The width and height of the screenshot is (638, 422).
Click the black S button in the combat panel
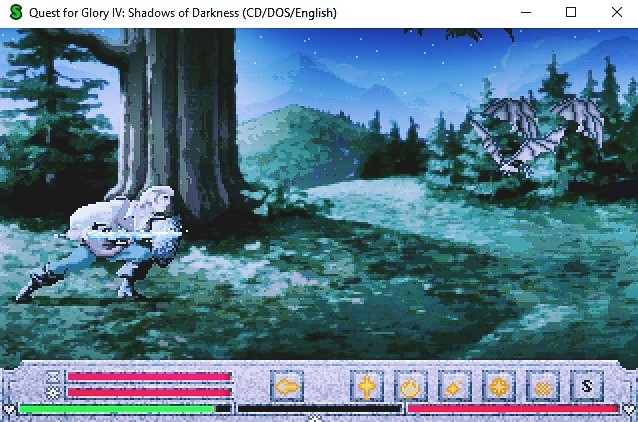pyautogui.click(x=586, y=386)
